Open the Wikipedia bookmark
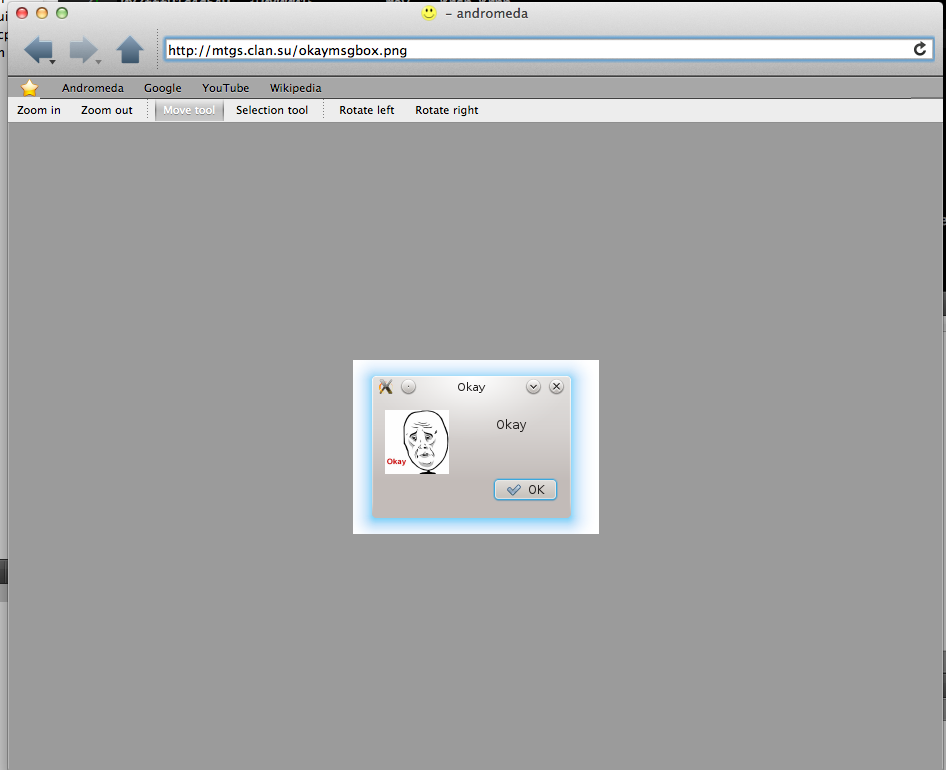 [295, 88]
